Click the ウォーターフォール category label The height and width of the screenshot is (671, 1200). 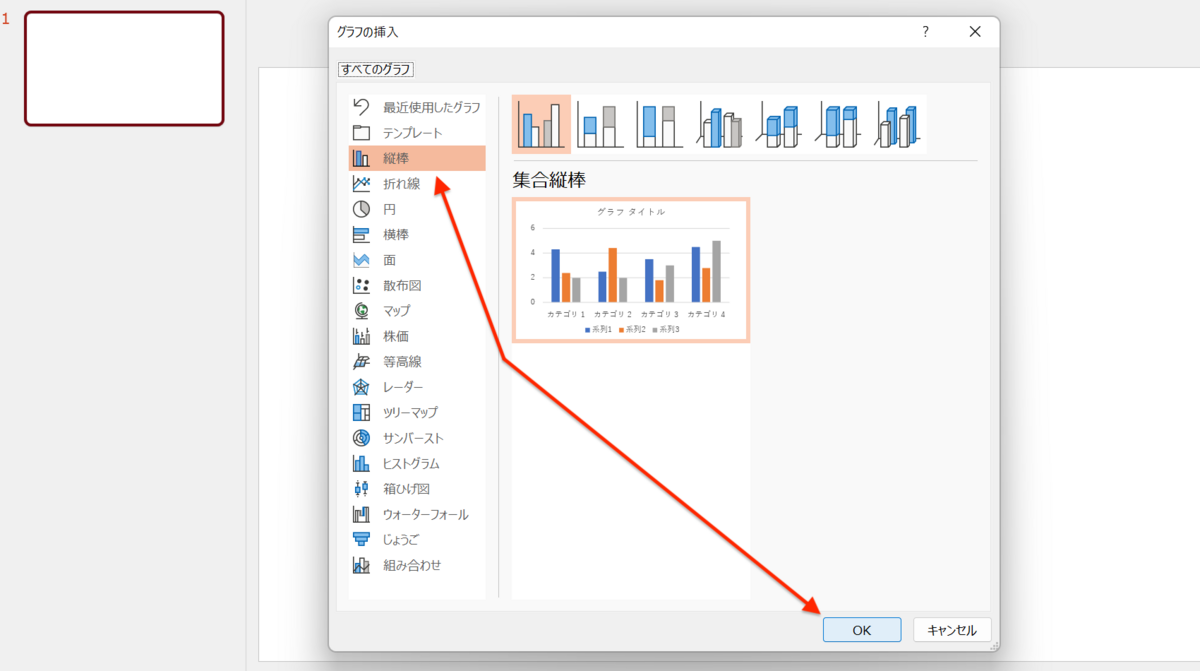tap(426, 514)
